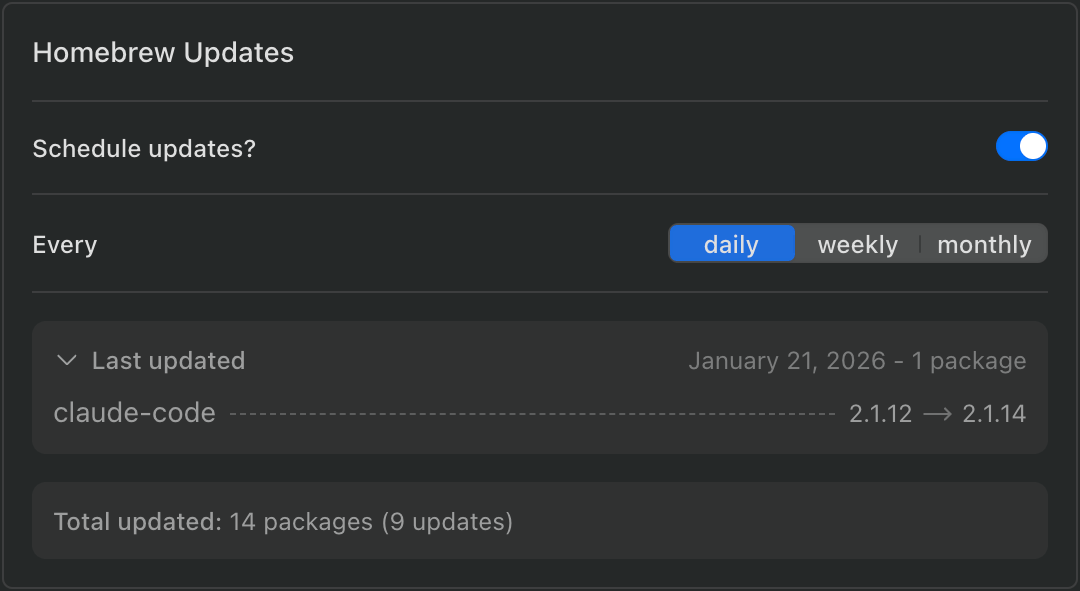1080x591 pixels.
Task: Switch to monthly updates
Action: tap(984, 243)
